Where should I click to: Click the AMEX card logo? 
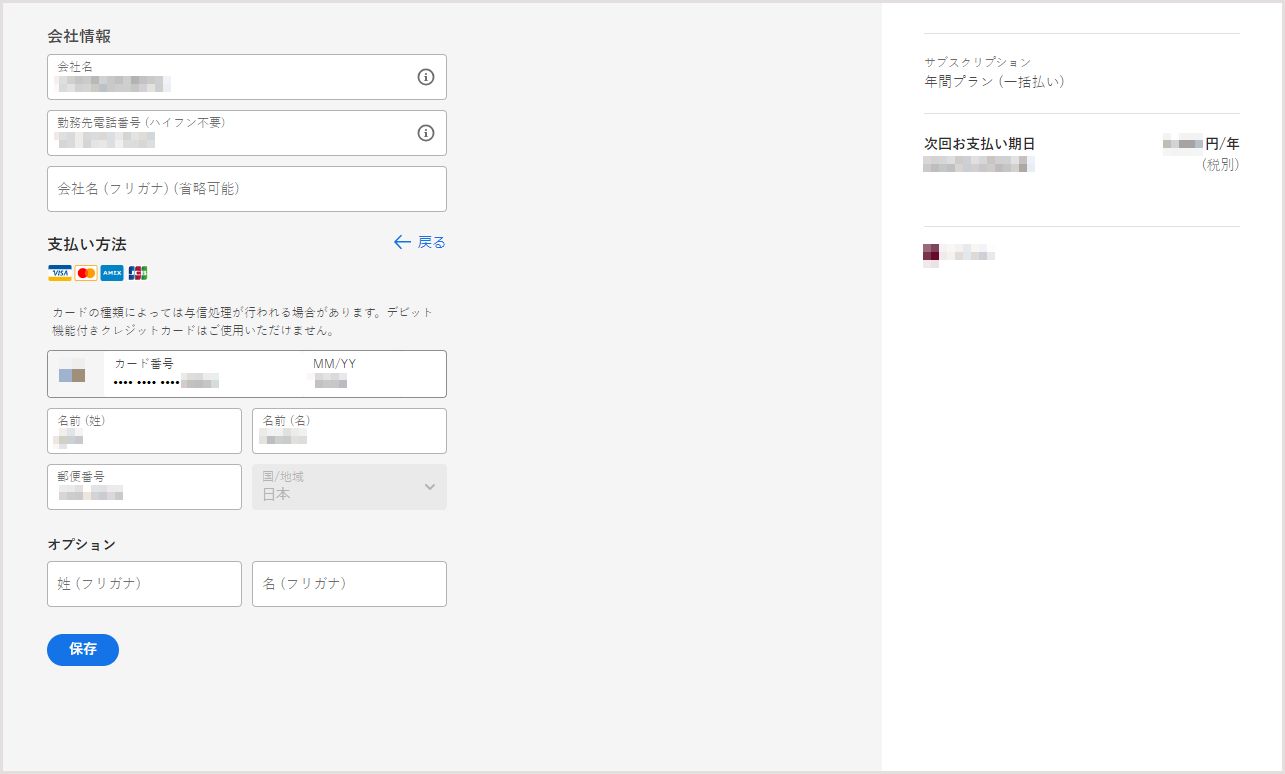[x=112, y=273]
